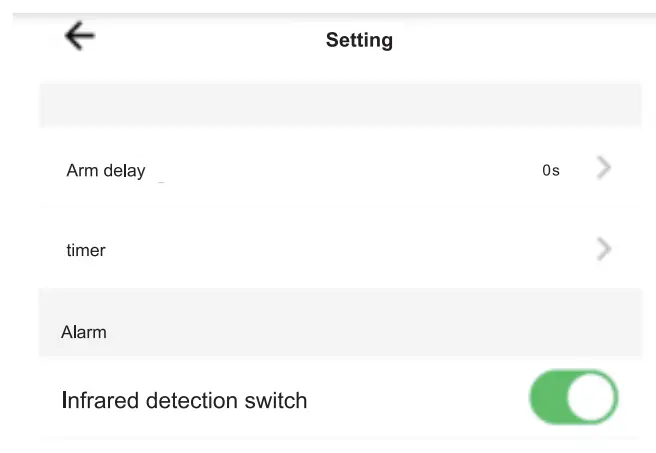Click the gray band above Arm delay

click(340, 105)
